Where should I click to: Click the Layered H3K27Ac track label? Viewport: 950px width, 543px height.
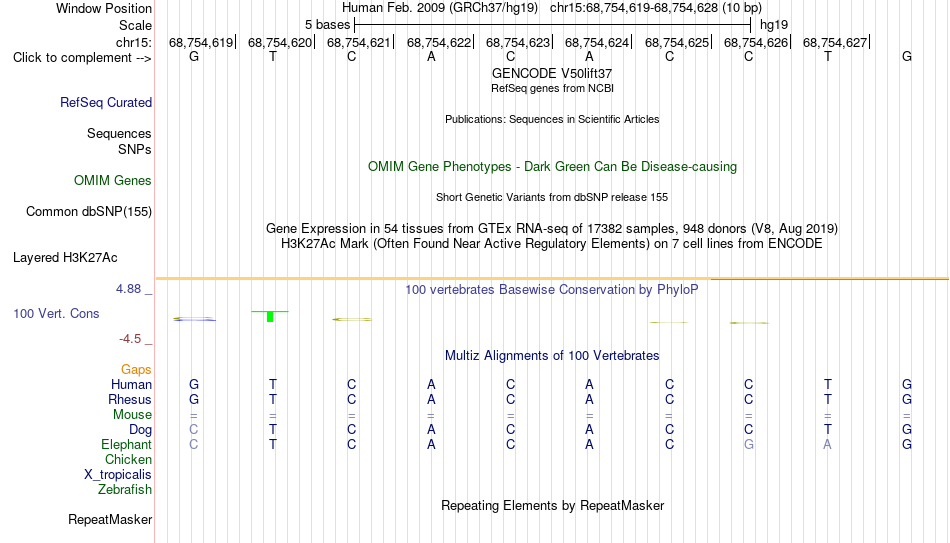65,258
